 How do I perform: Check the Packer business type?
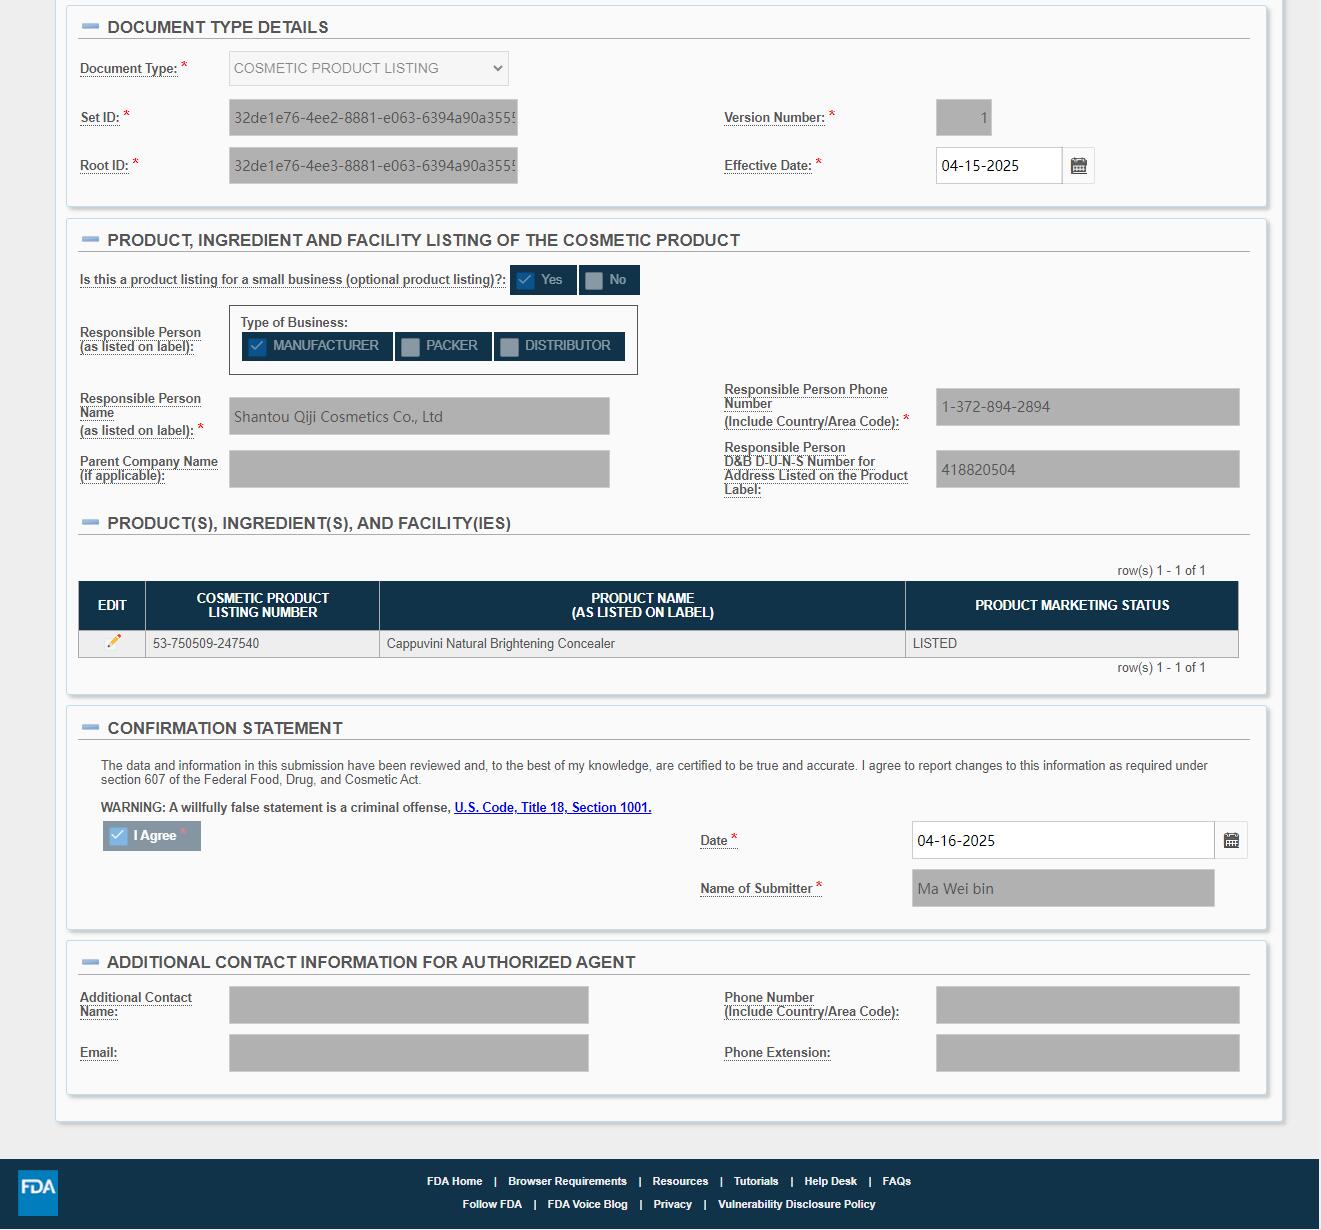click(x=411, y=346)
